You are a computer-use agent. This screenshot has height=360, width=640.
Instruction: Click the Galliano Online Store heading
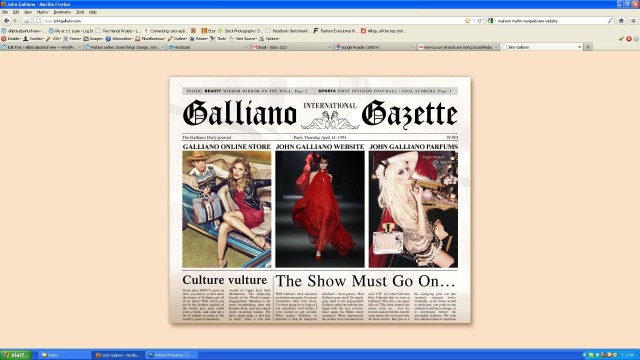227,147
